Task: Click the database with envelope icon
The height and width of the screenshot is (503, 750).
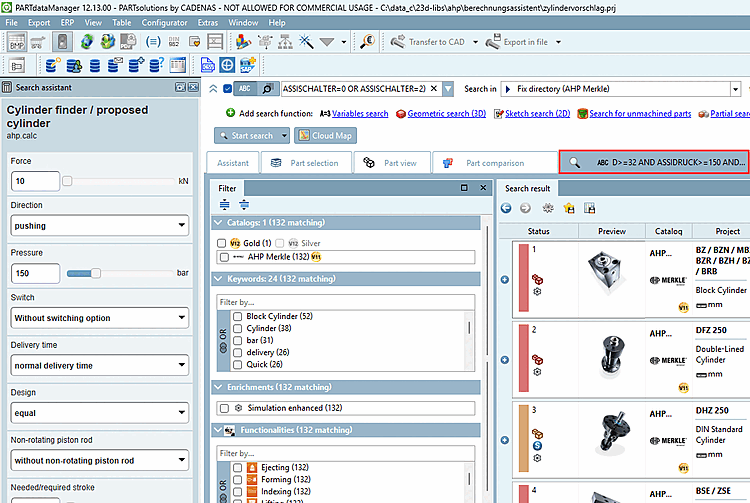Action: (115, 65)
